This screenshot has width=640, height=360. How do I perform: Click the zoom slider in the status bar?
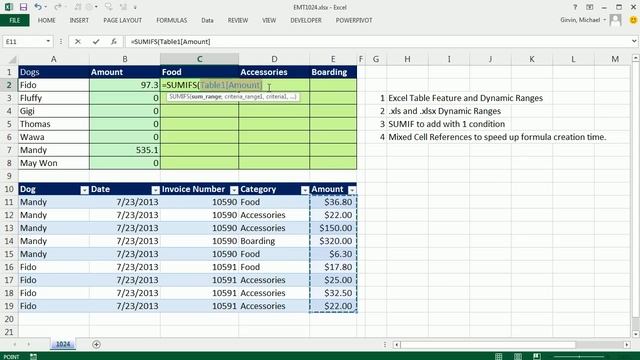tap(579, 356)
